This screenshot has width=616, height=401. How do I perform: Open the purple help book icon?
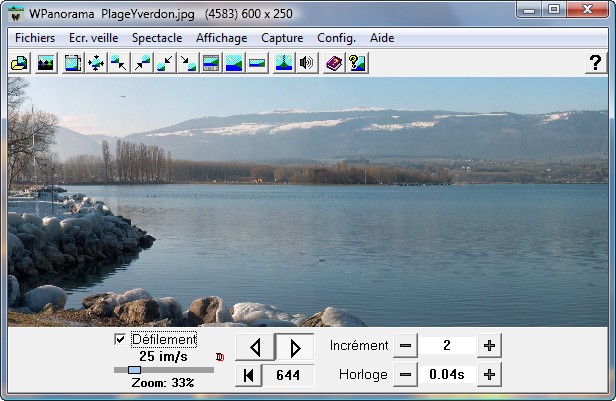point(334,63)
